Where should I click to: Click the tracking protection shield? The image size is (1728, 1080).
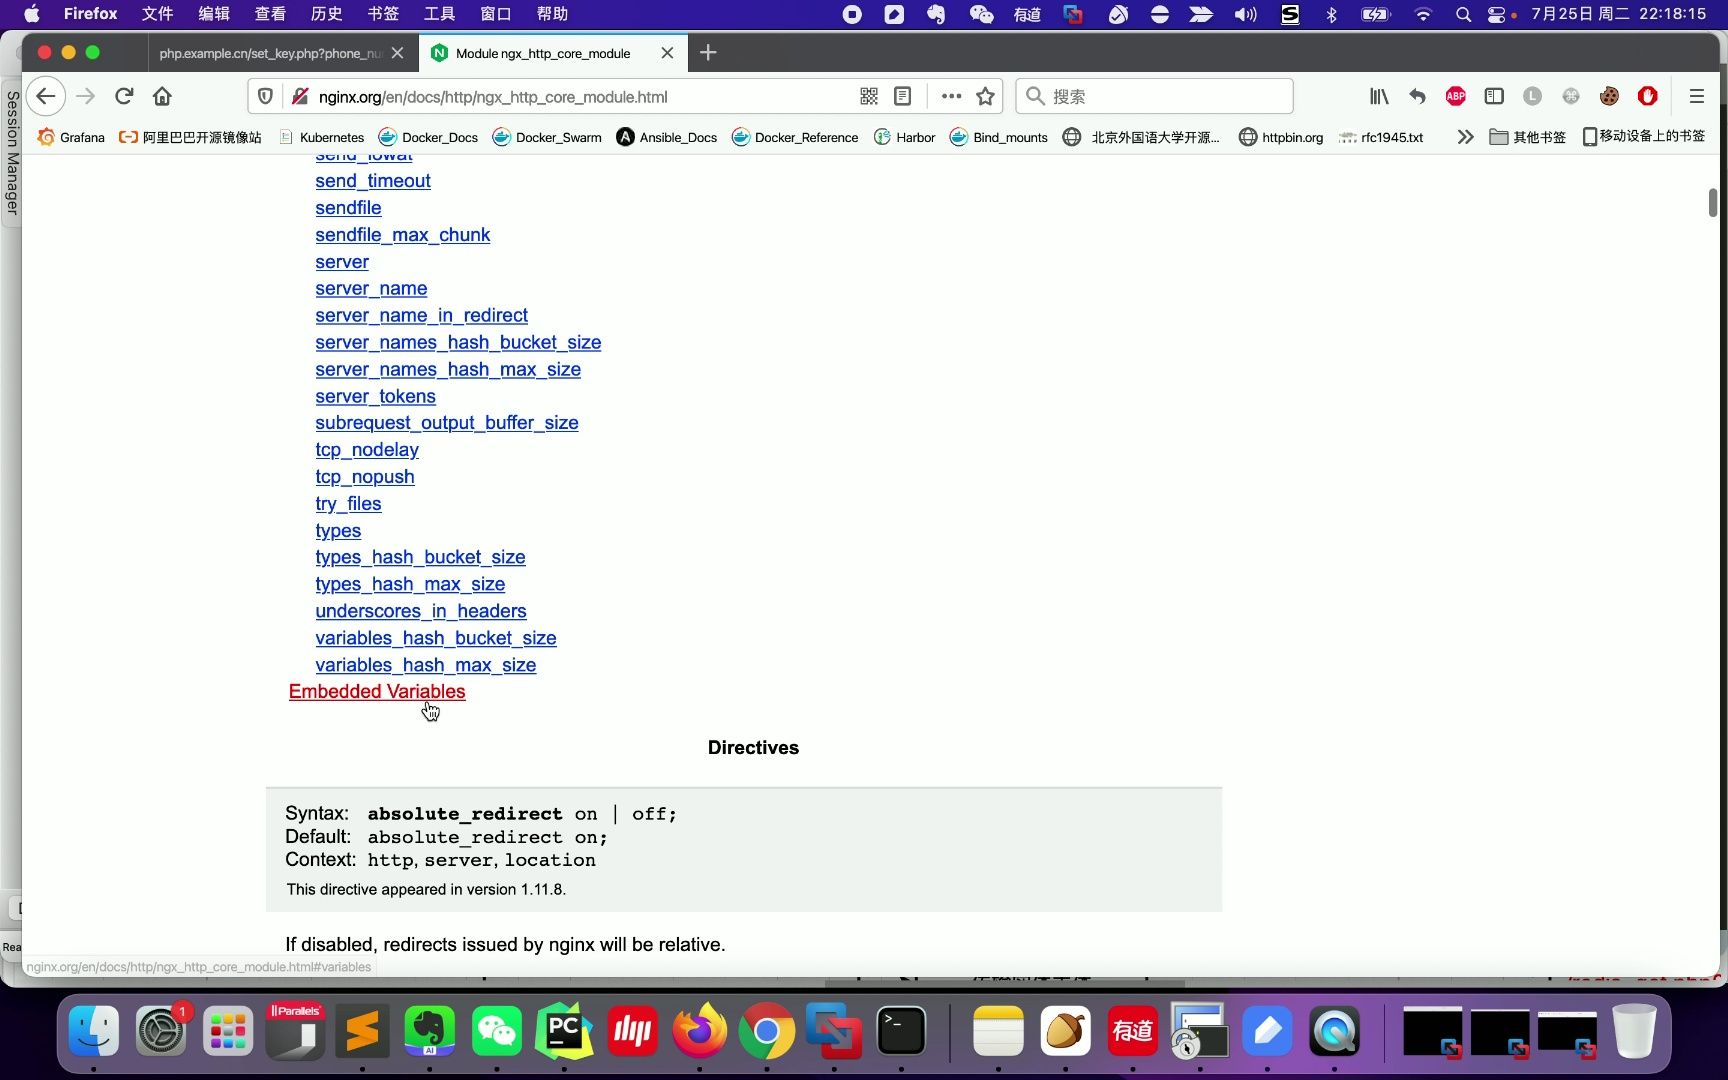[265, 96]
